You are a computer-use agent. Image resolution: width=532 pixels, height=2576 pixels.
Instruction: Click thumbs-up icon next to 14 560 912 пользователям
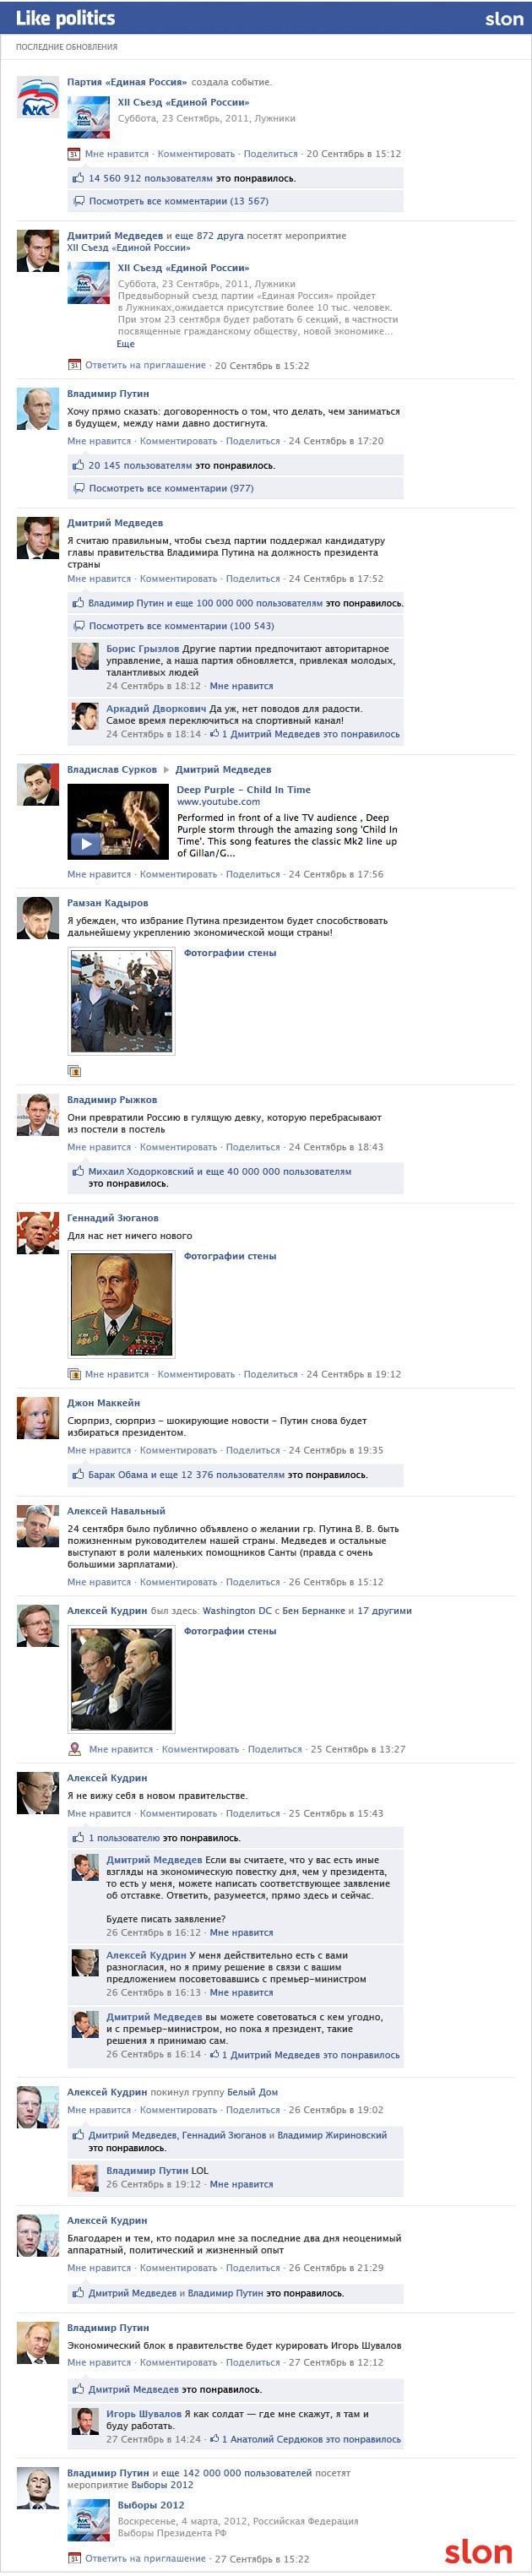pos(78,178)
